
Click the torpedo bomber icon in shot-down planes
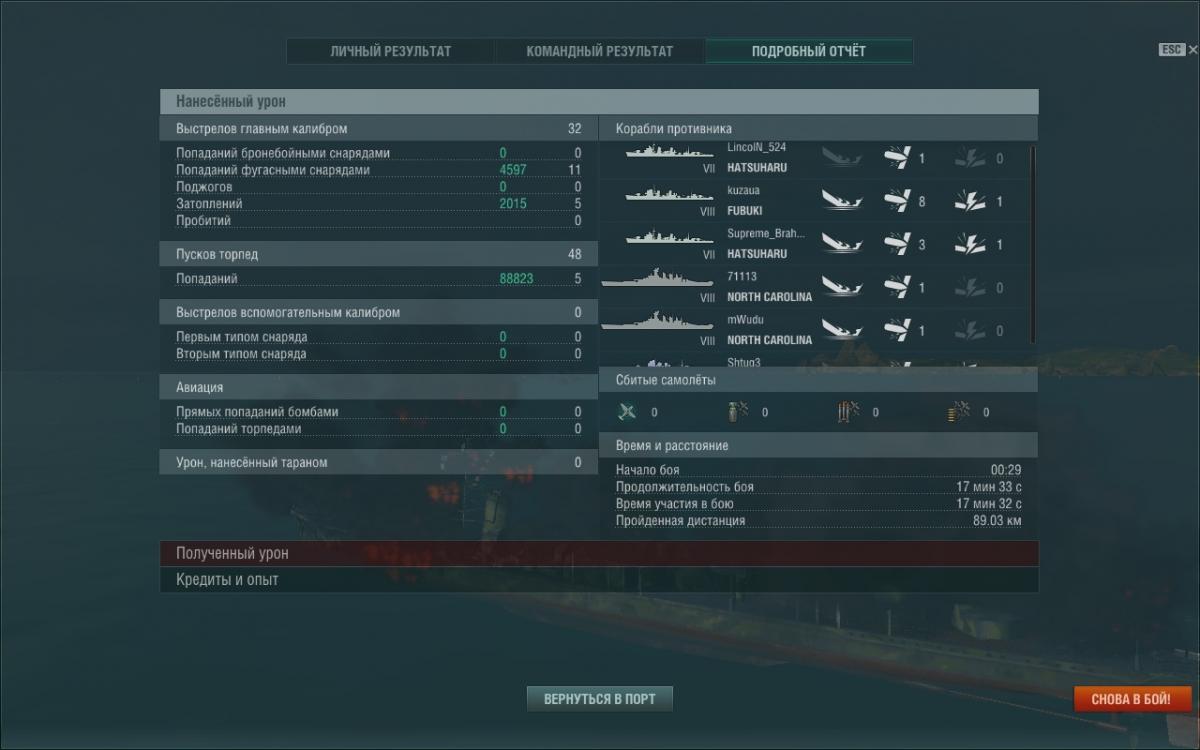[848, 411]
